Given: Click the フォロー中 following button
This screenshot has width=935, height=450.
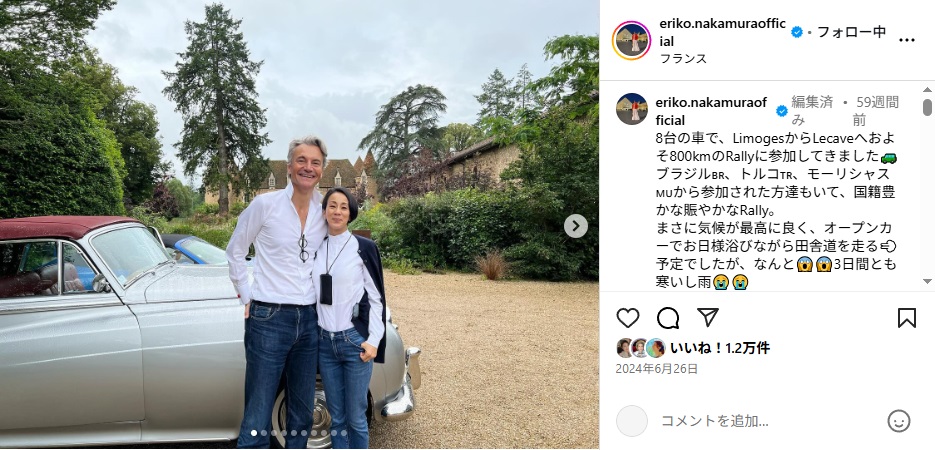Looking at the screenshot, I should coord(851,32).
